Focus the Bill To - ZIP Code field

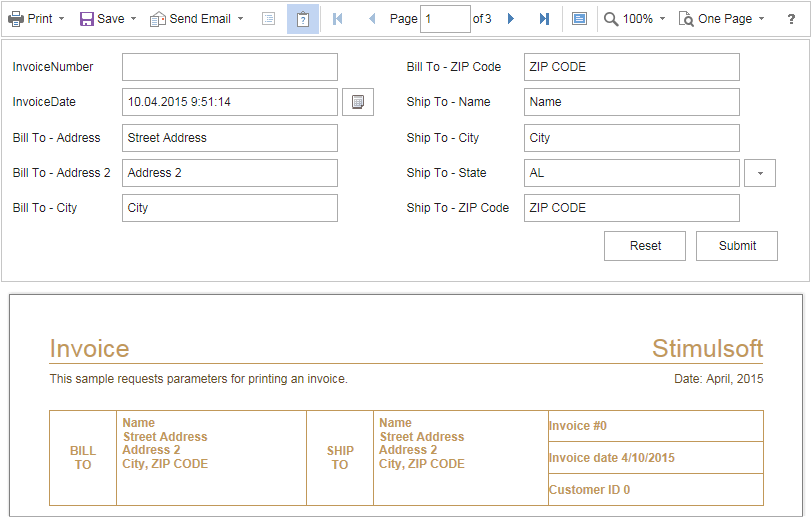click(x=631, y=67)
